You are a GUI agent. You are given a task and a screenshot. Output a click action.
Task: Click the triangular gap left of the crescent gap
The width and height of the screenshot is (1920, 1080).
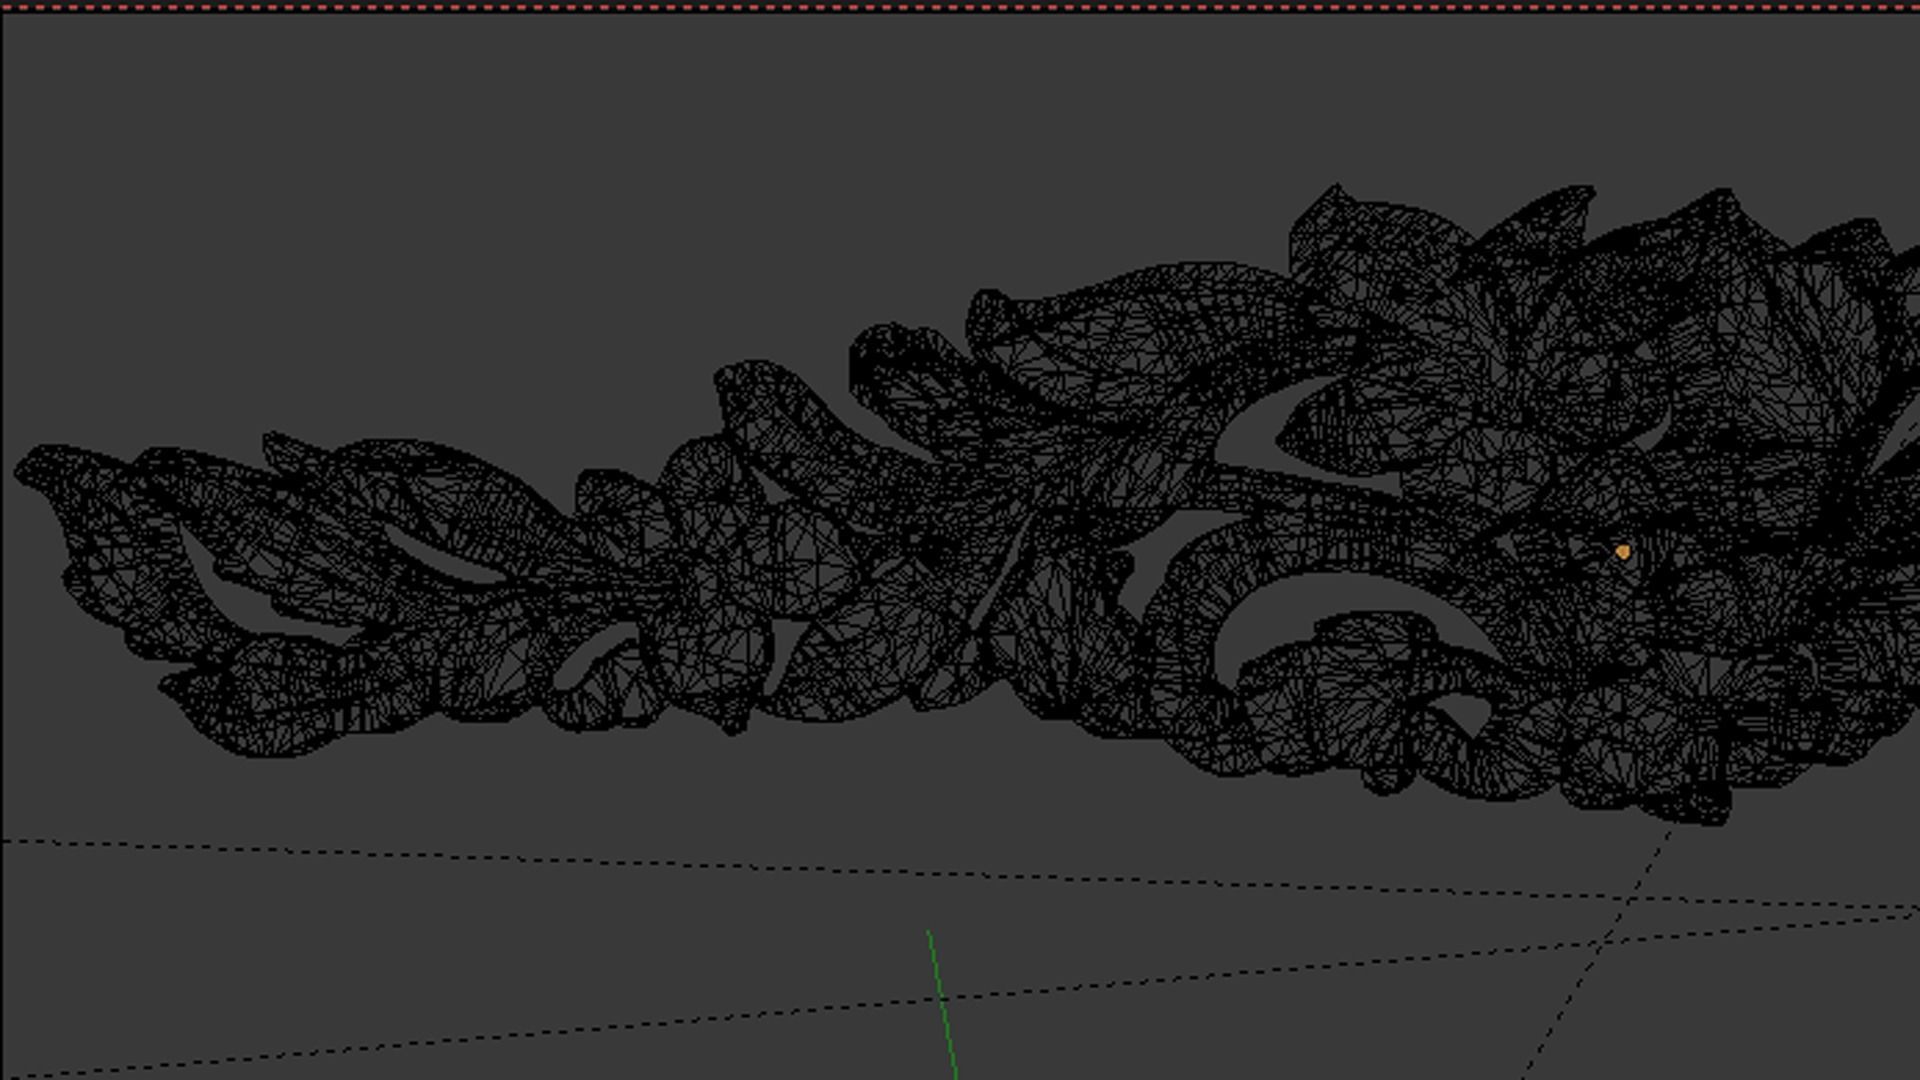pyautogui.click(x=1150, y=560)
